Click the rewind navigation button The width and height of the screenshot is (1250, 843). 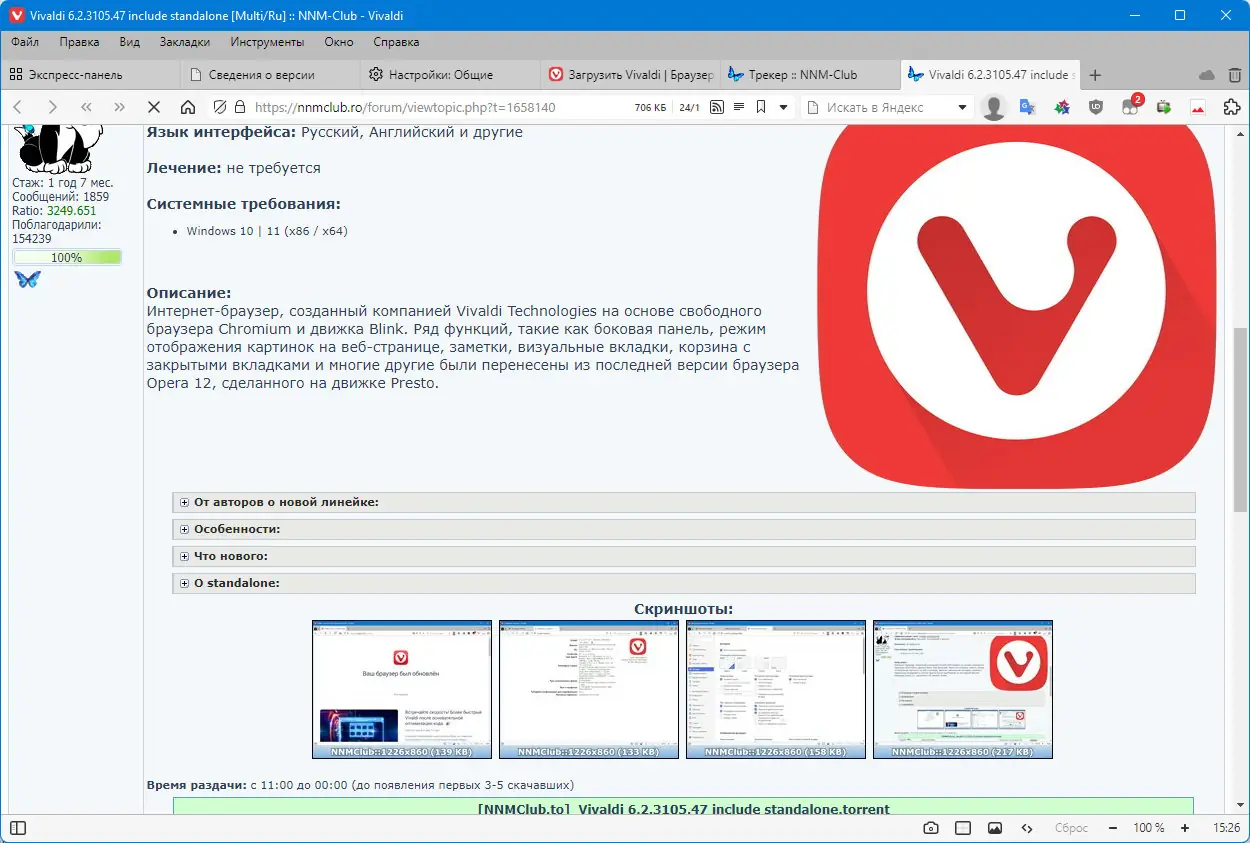86,107
